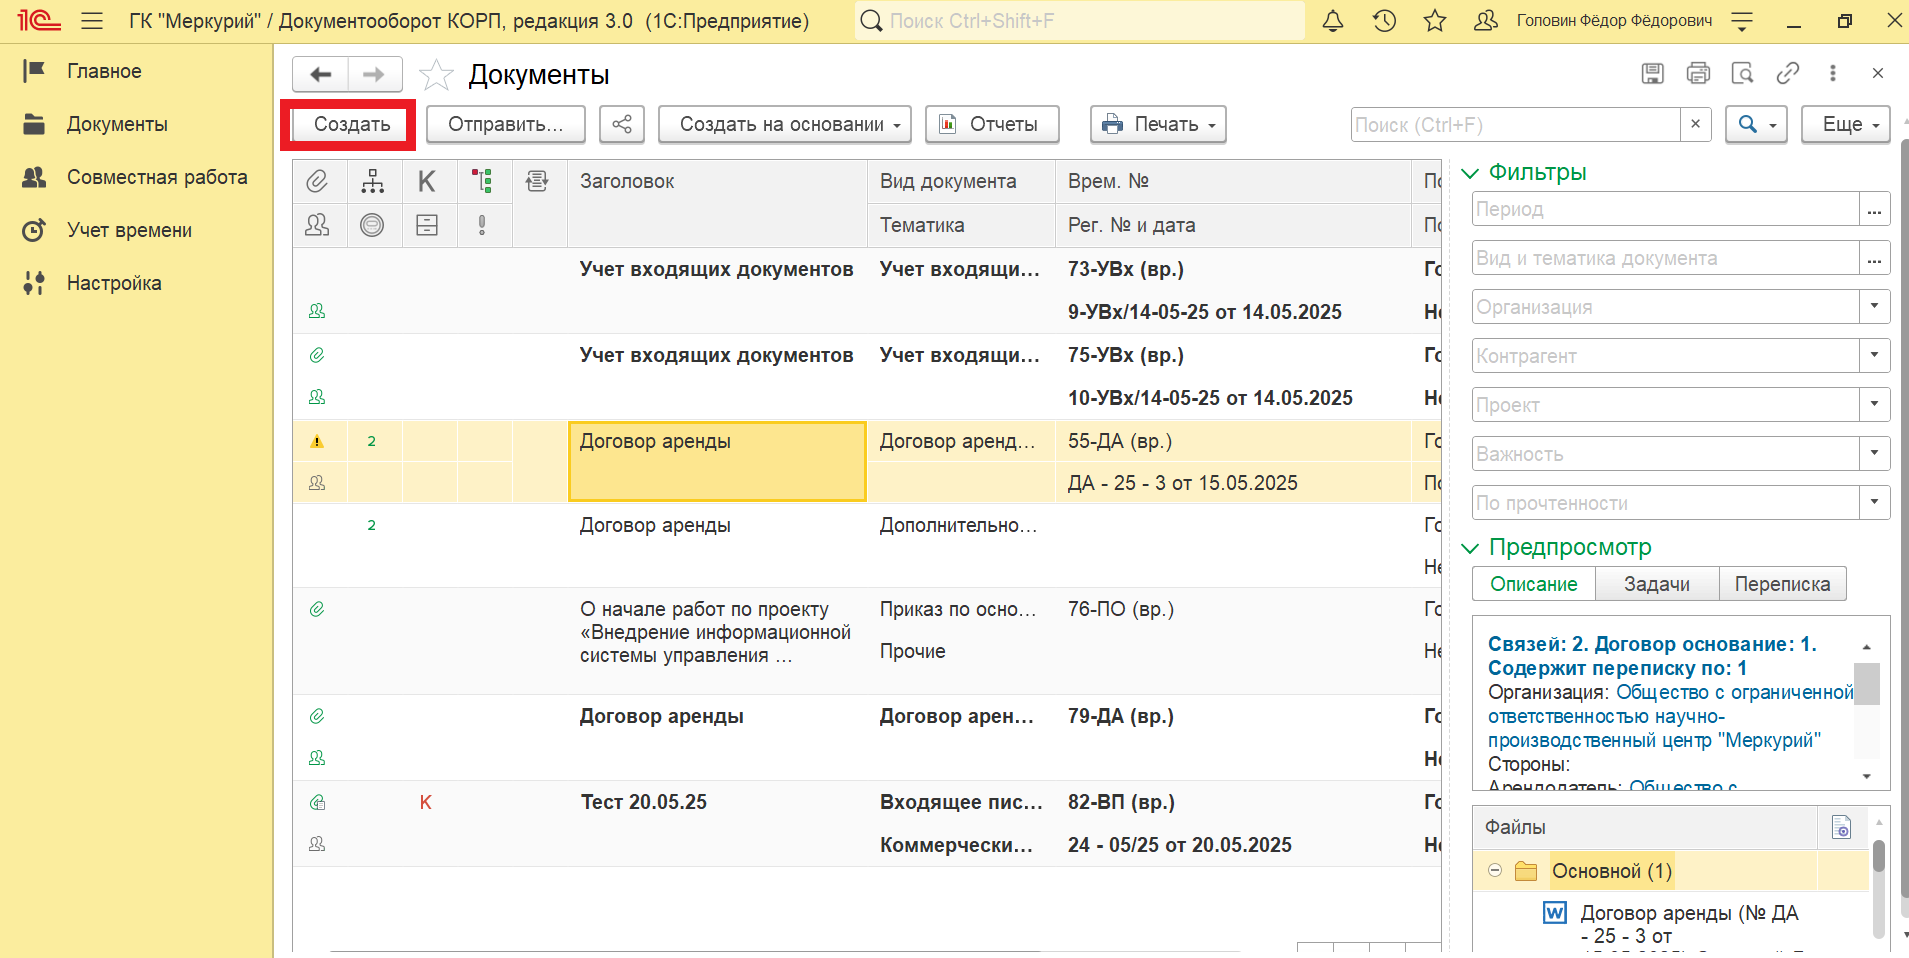Screen dimensions: 1909x958
Task: Click the get link chain icon
Action: [1787, 73]
